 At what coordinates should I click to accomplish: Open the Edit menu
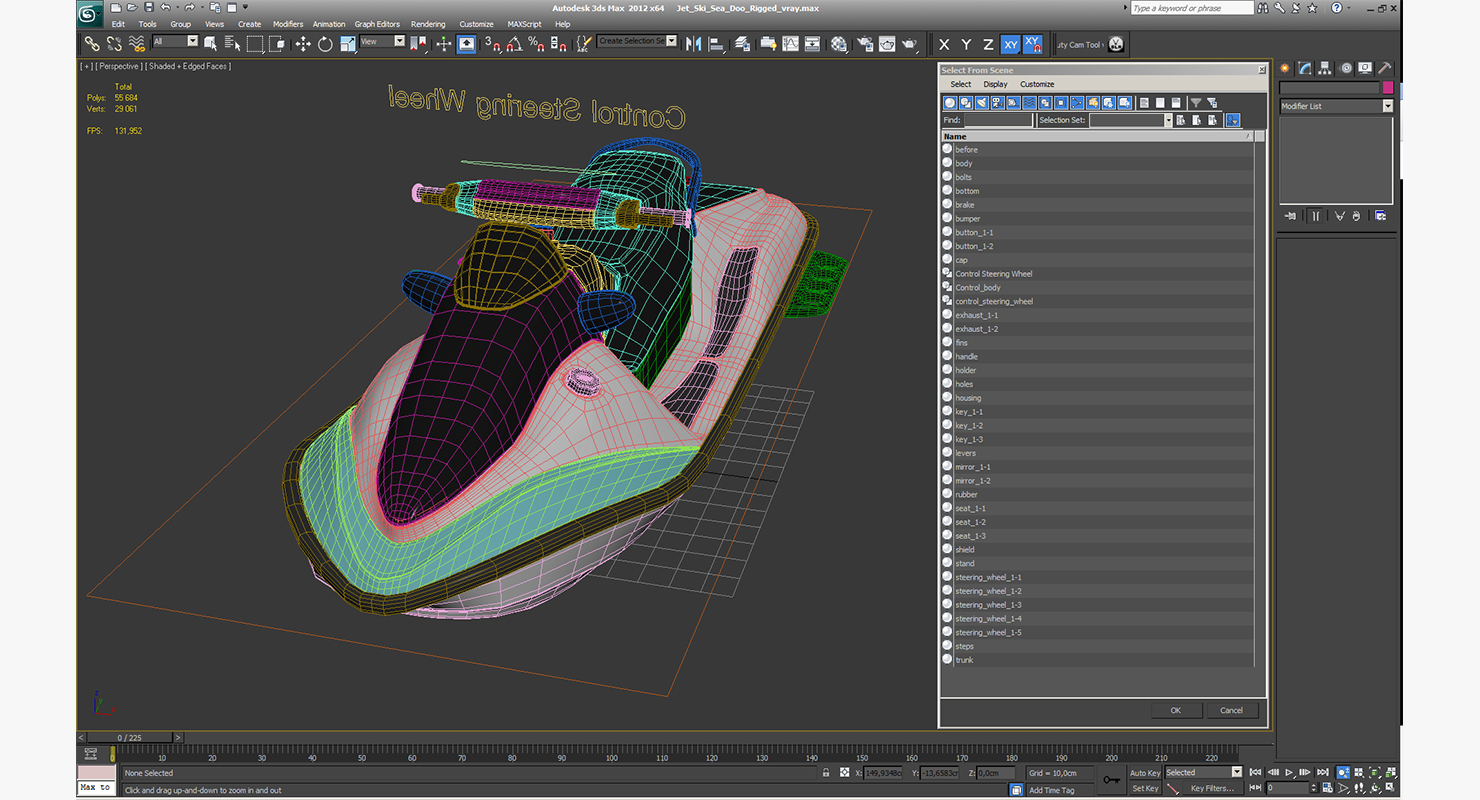point(118,24)
